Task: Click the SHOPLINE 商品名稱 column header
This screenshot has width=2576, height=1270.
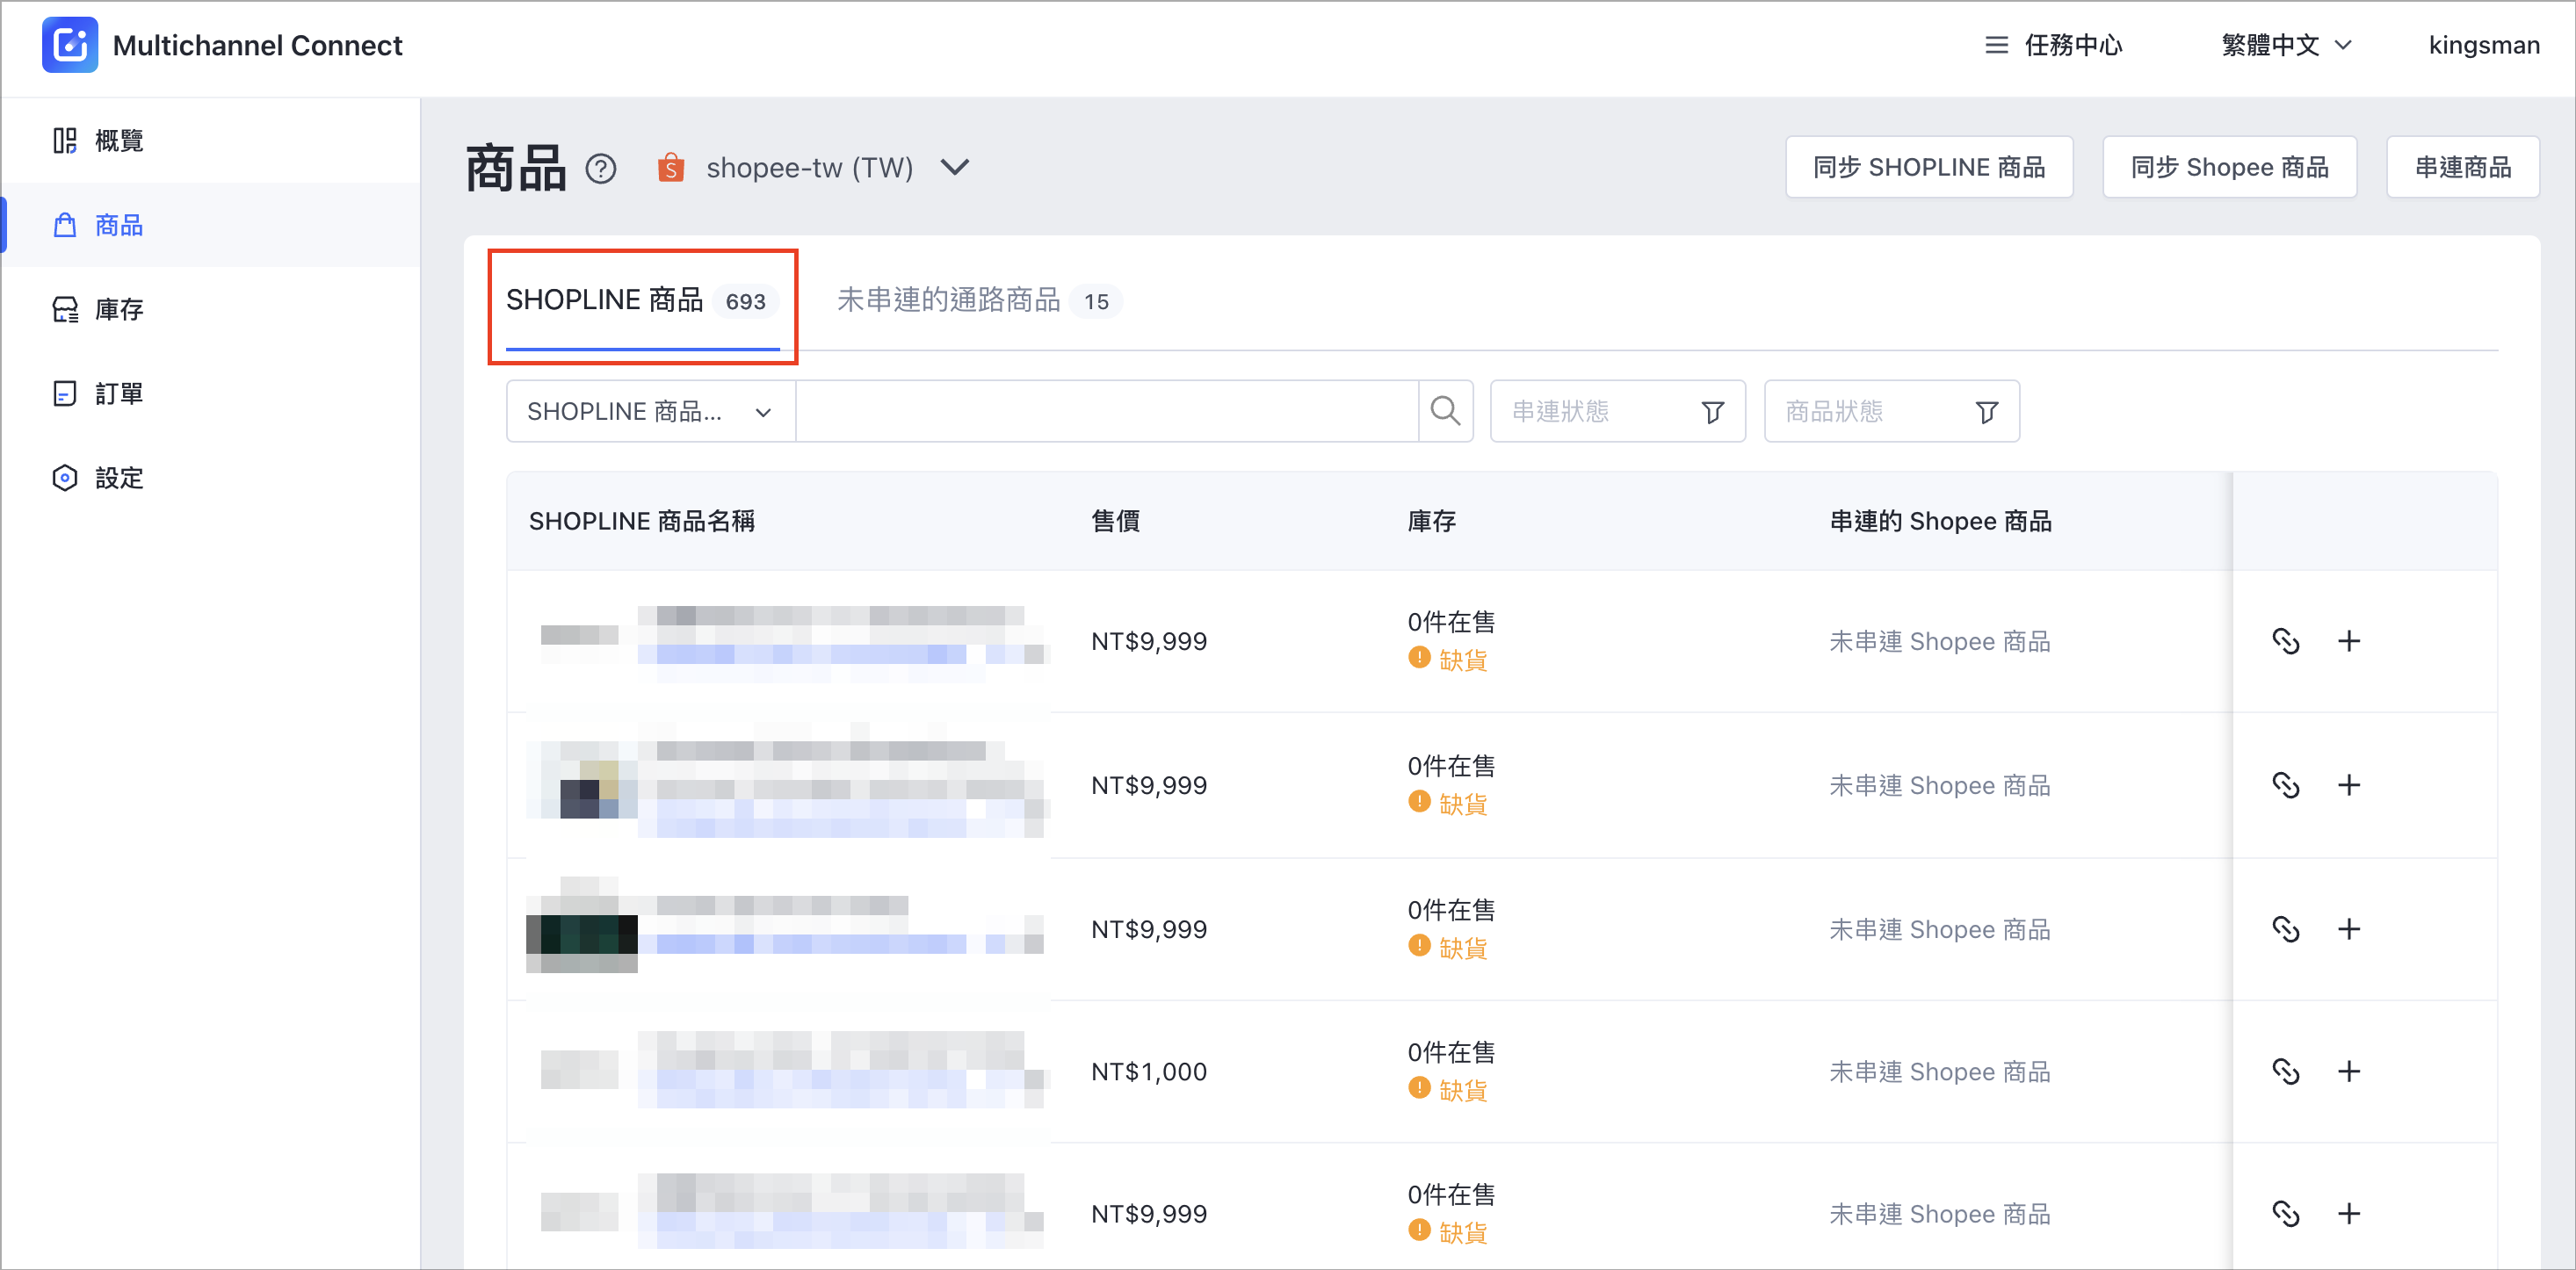Action: point(642,521)
